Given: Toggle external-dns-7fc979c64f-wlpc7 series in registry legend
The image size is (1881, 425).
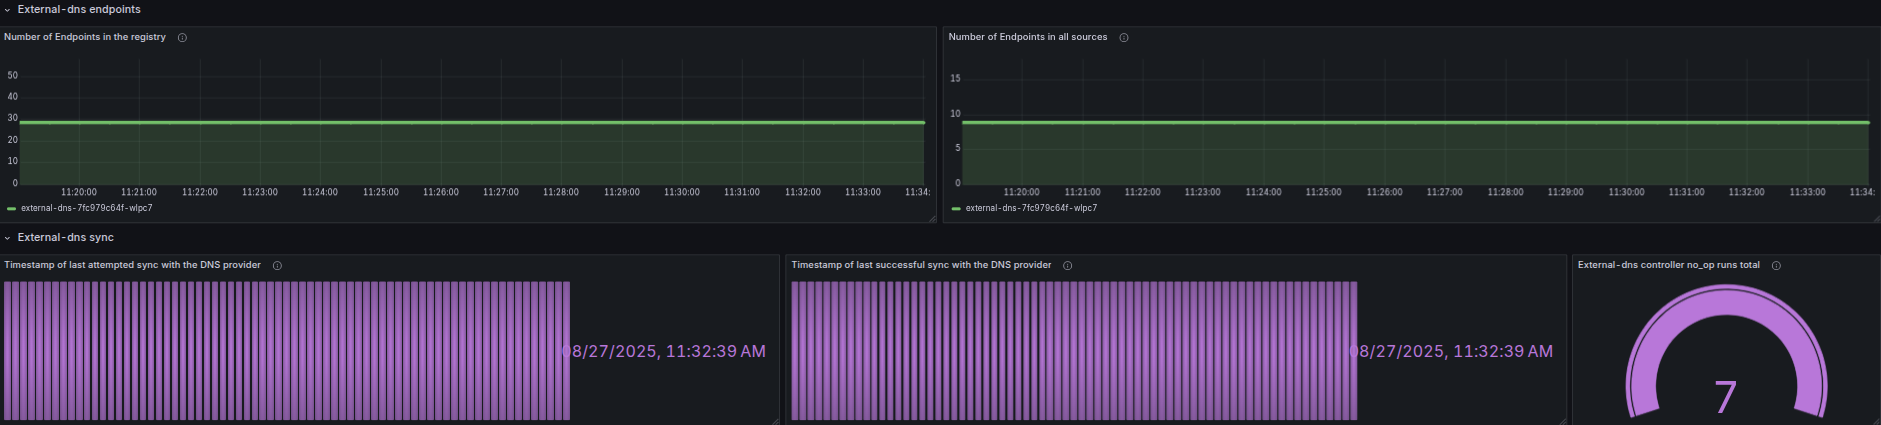Looking at the screenshot, I should pos(87,208).
